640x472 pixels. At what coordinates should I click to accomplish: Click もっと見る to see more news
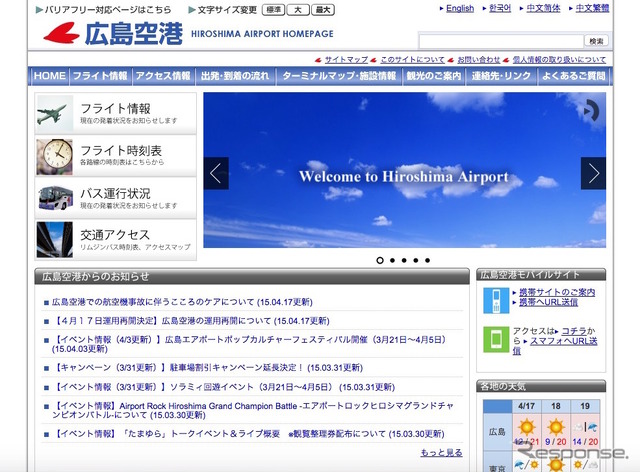[441, 452]
